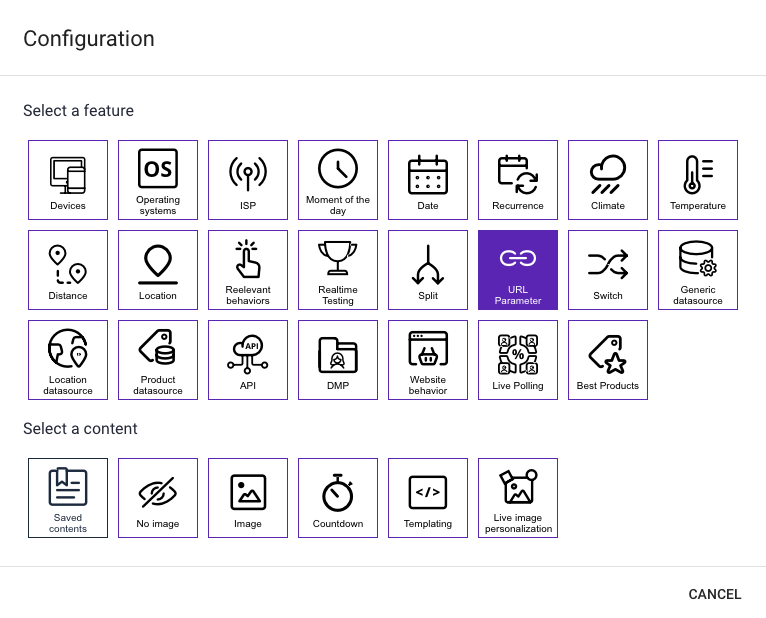Viewport: 766px width, 618px height.
Task: Choose the Countdown content type
Action: (338, 498)
